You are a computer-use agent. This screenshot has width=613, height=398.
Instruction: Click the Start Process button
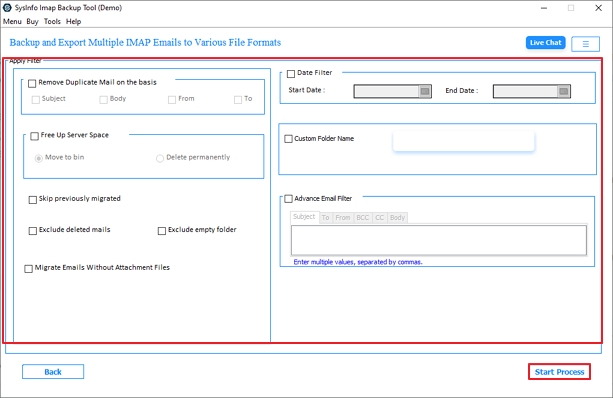coord(559,372)
